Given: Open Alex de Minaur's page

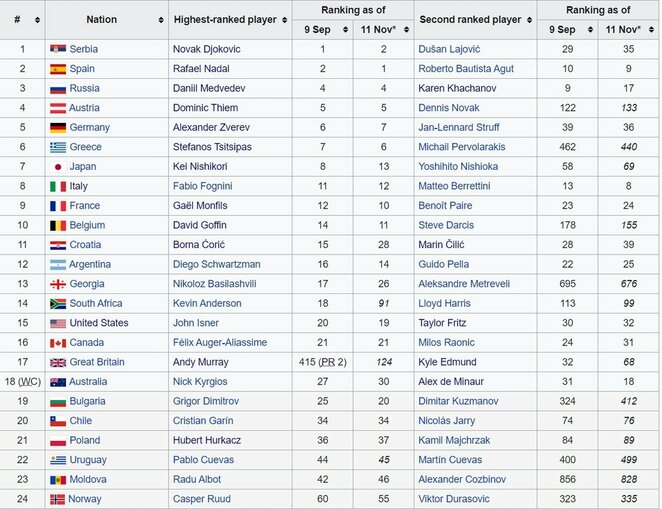Looking at the screenshot, I should pos(457,381).
